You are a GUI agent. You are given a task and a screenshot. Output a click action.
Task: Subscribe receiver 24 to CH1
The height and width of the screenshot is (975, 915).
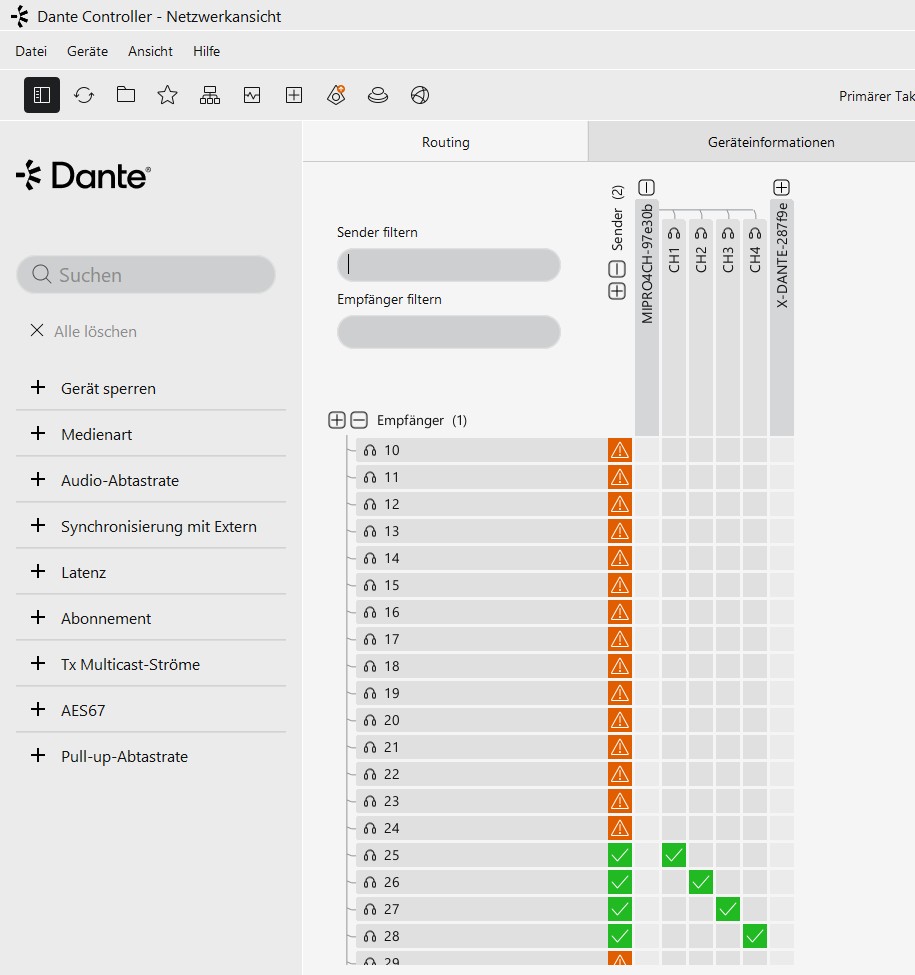point(674,828)
